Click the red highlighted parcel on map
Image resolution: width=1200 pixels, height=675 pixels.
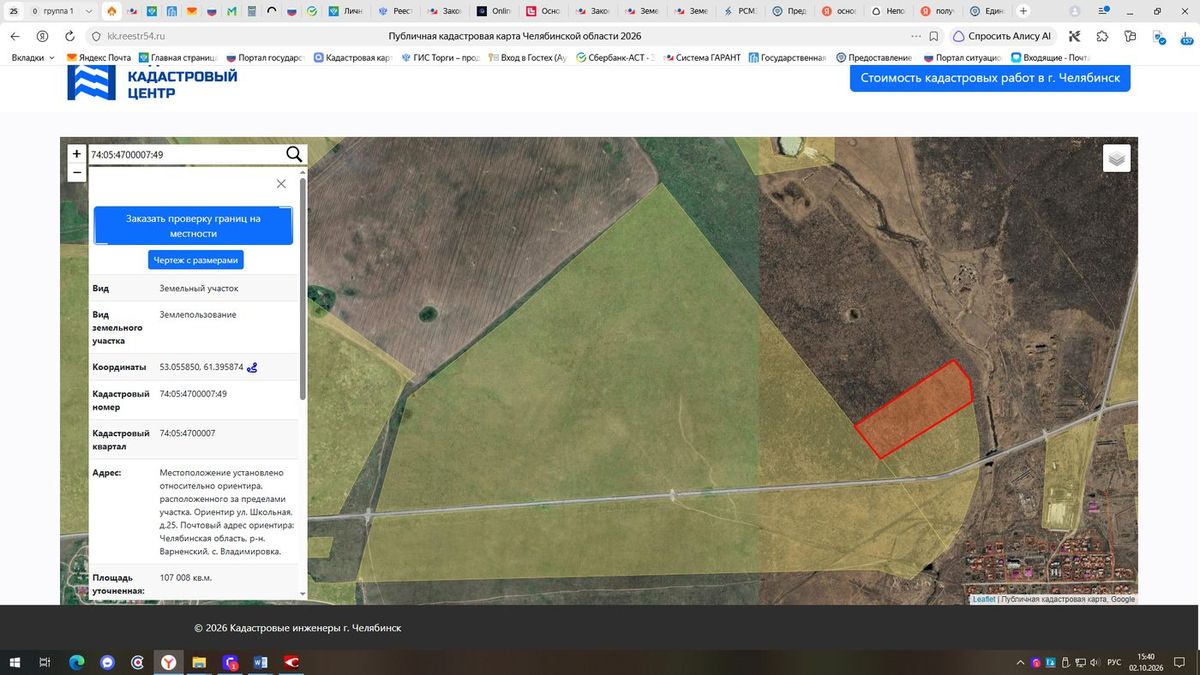(x=914, y=409)
